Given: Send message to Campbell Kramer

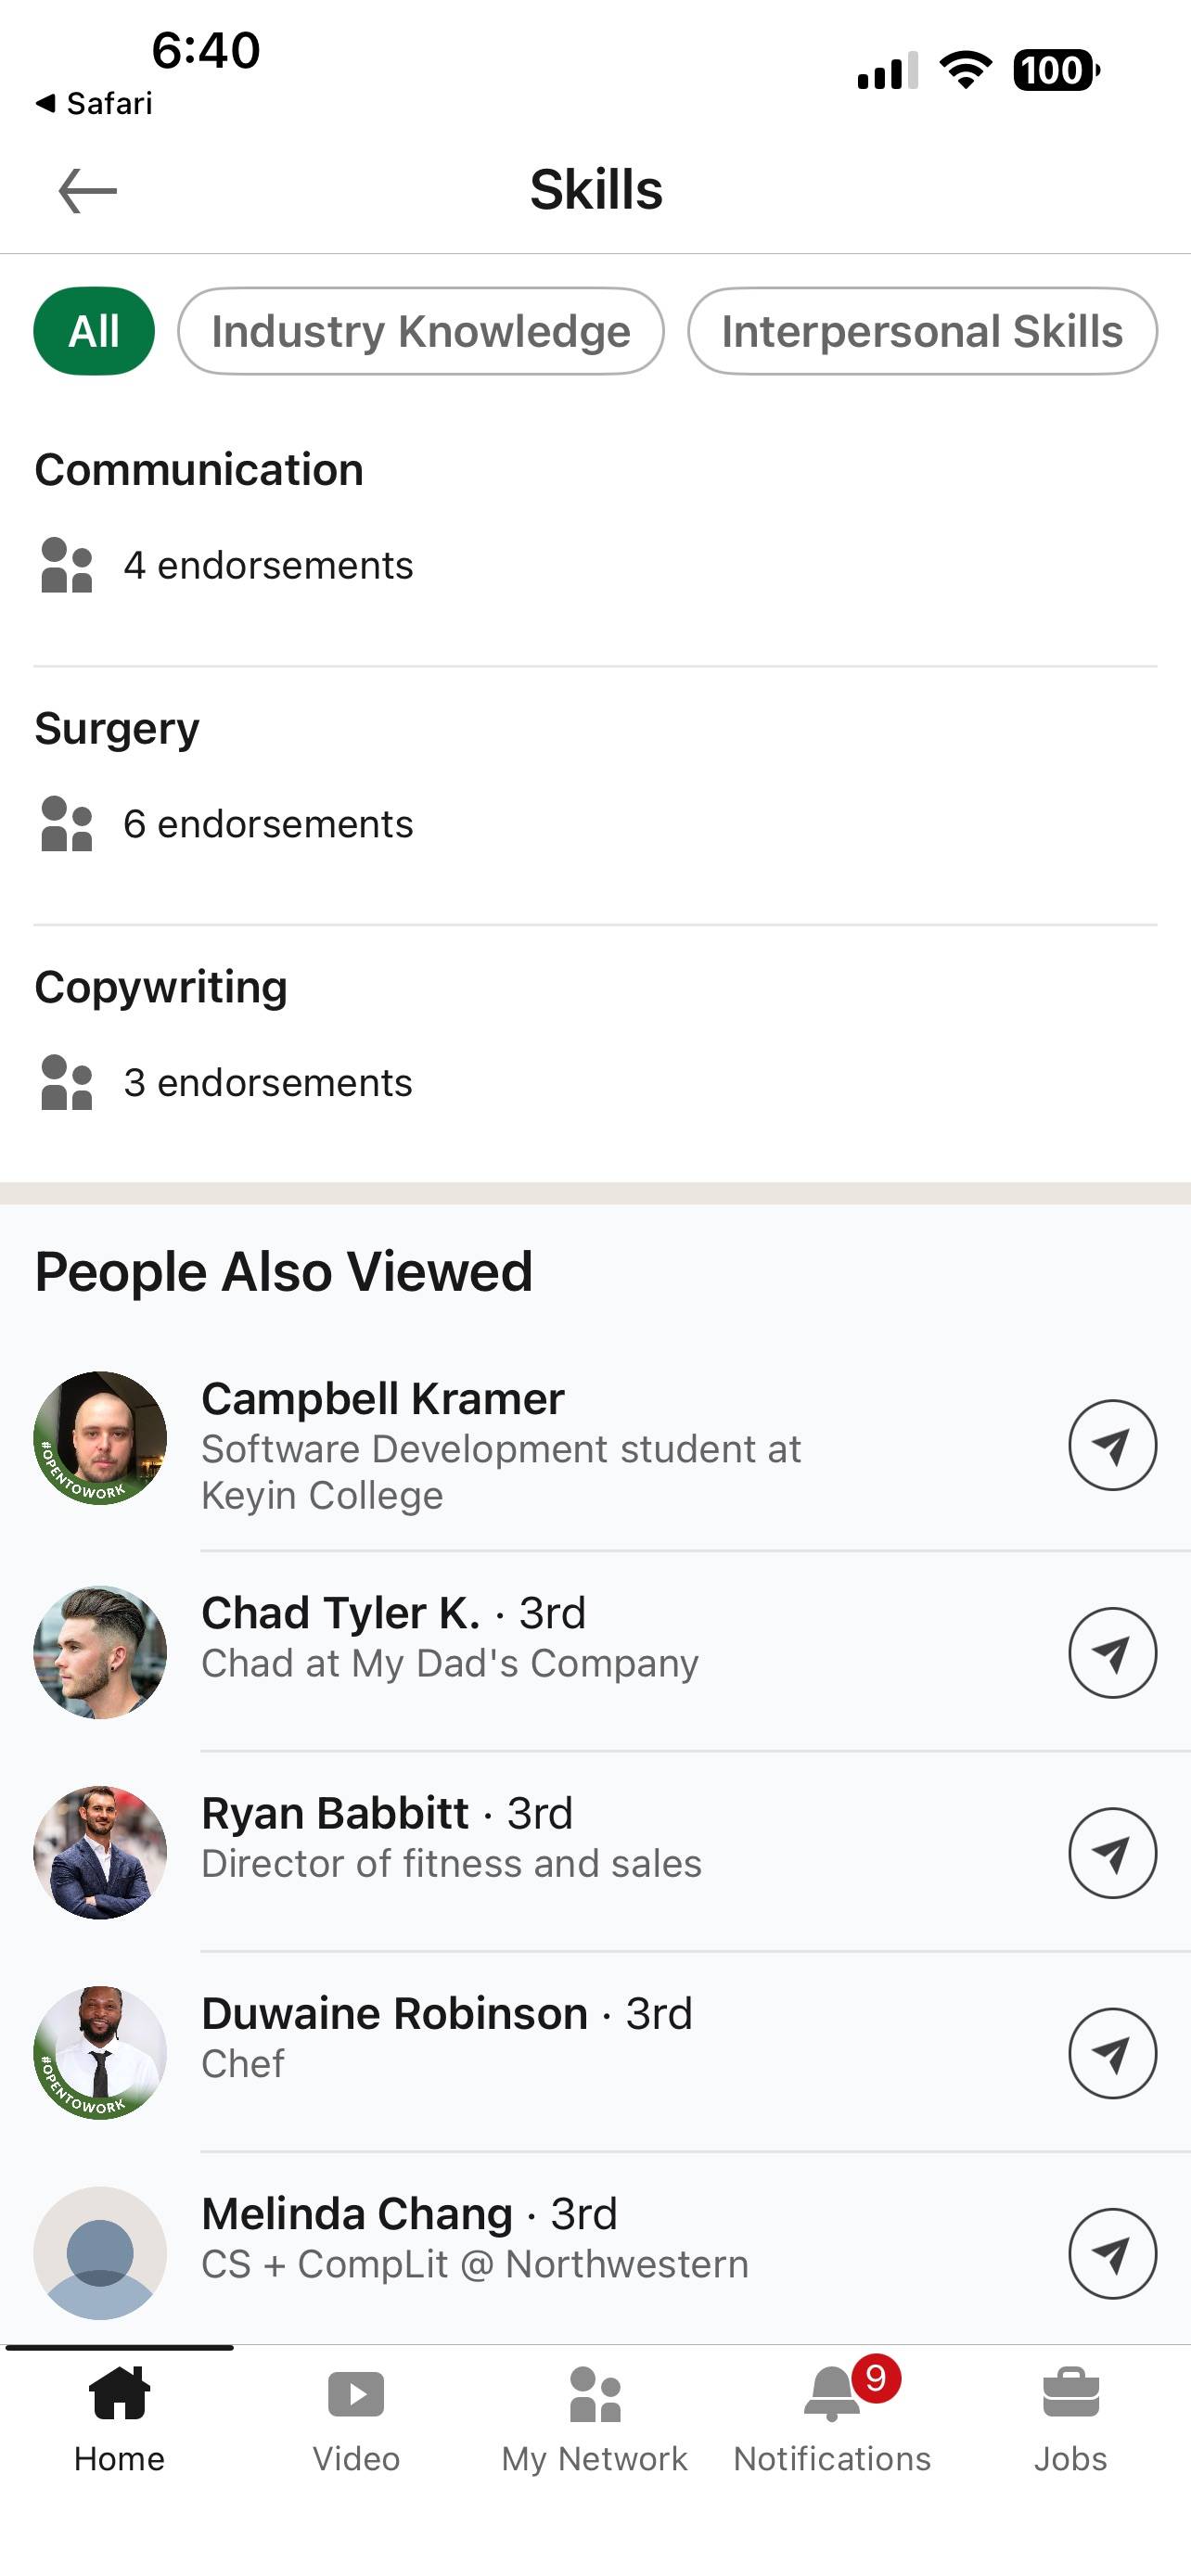Looking at the screenshot, I should click(1112, 1445).
